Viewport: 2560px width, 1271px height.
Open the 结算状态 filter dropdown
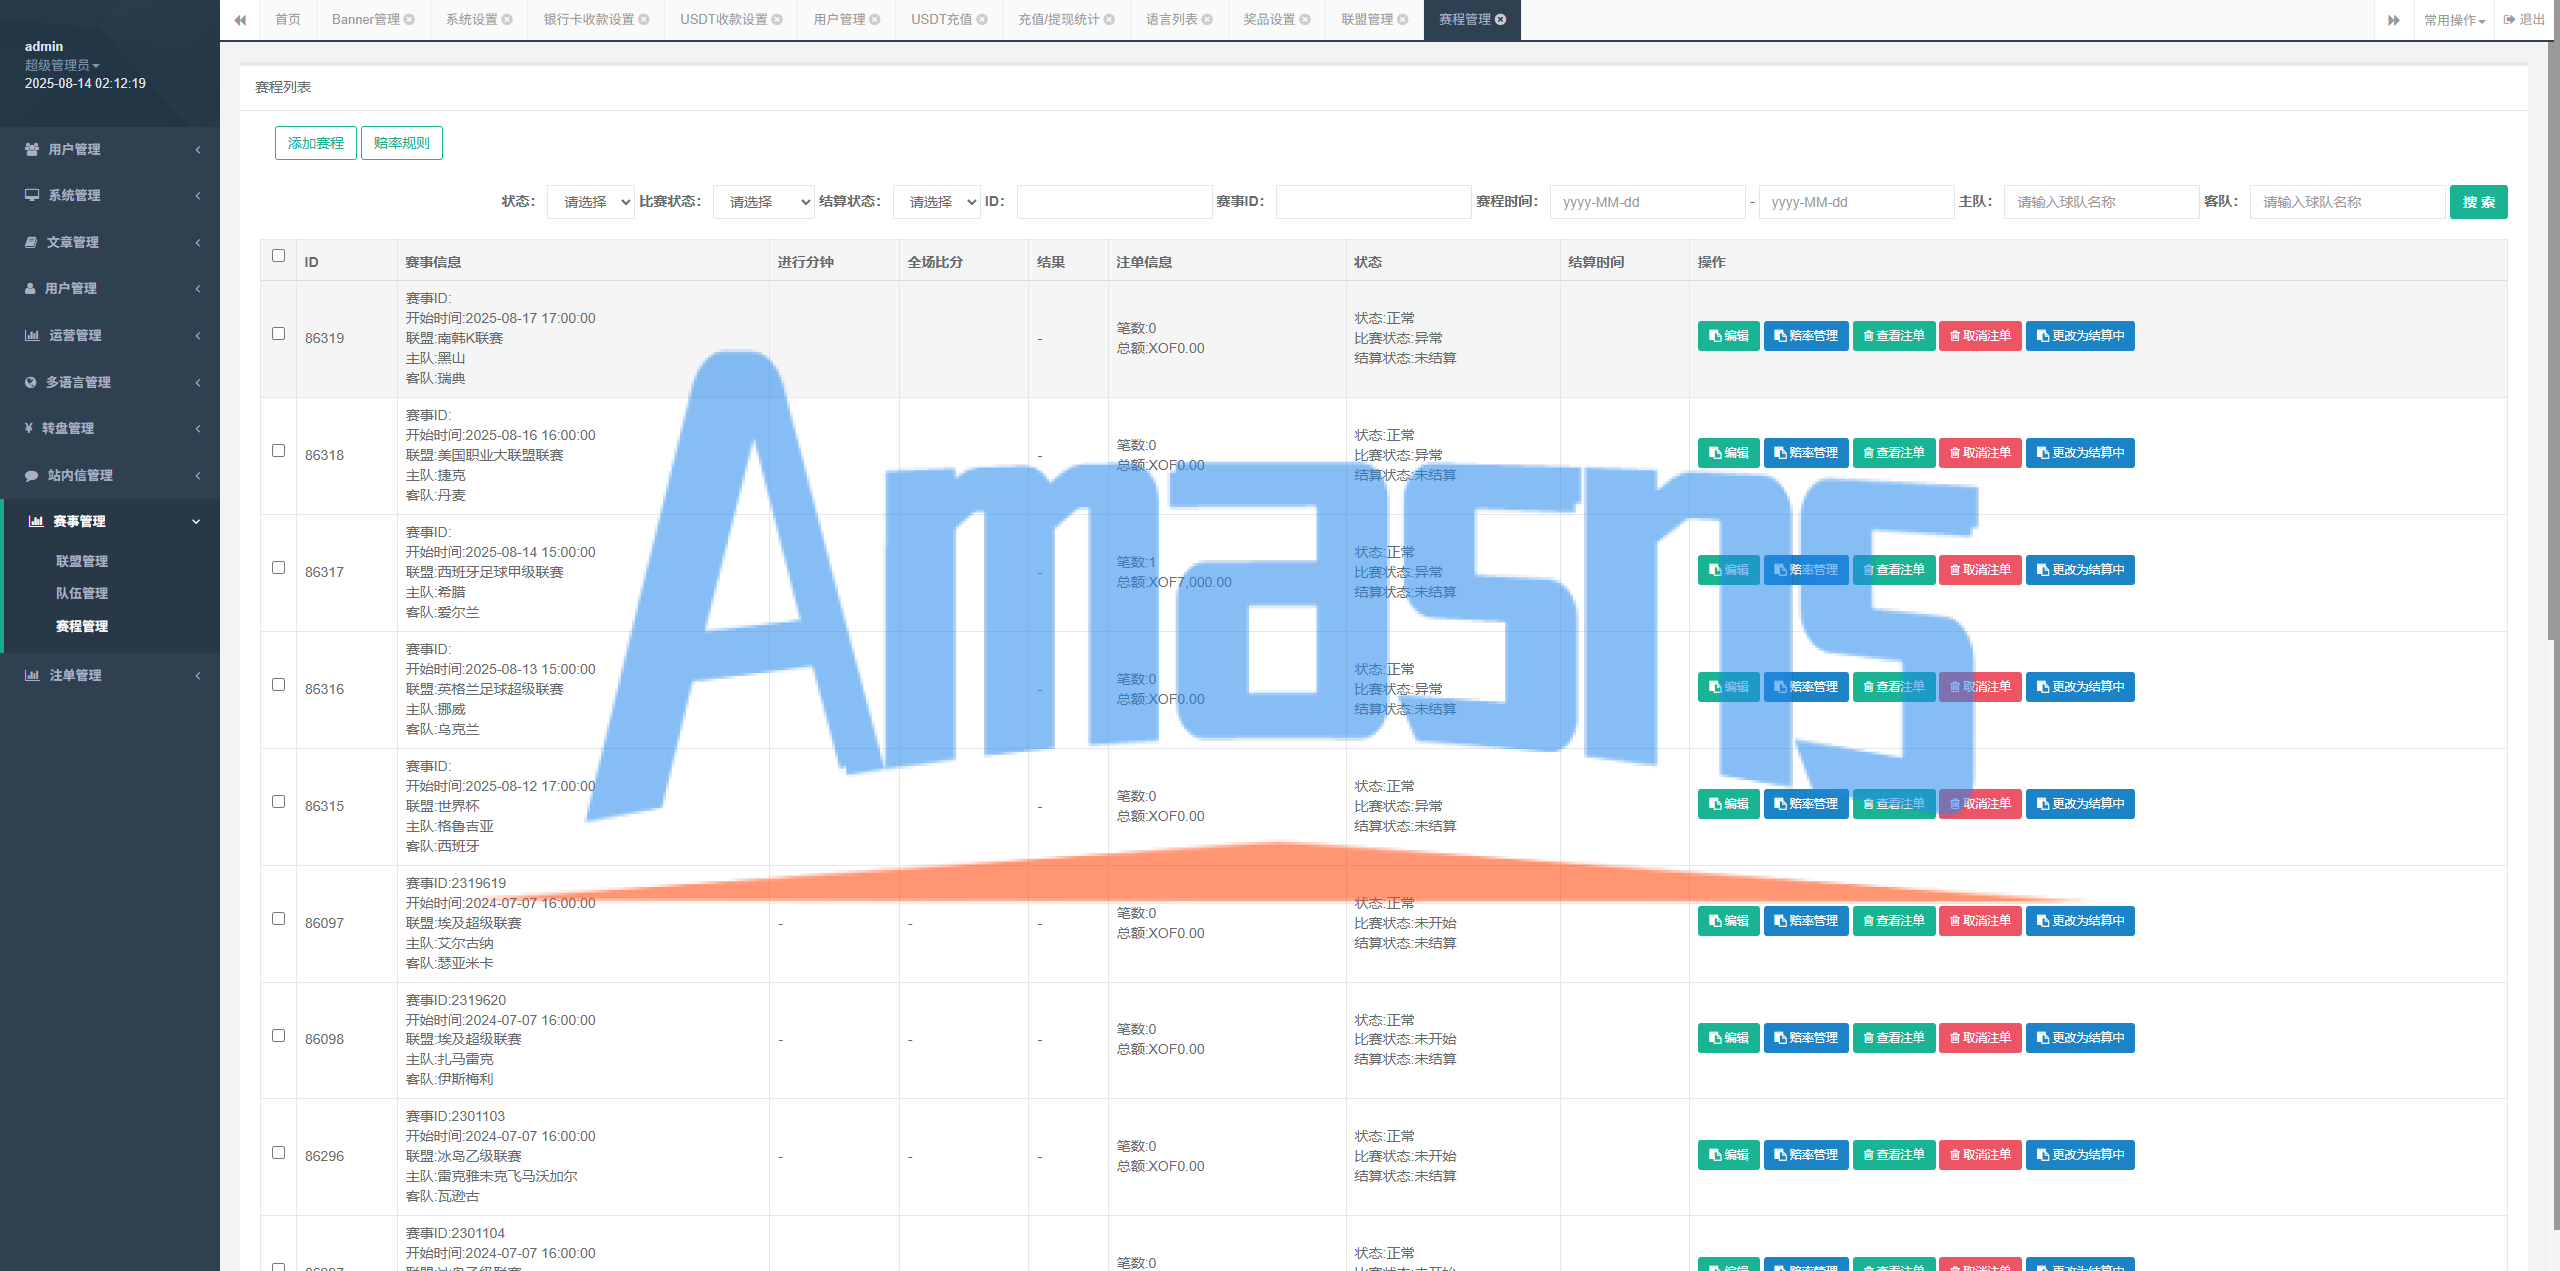point(936,202)
